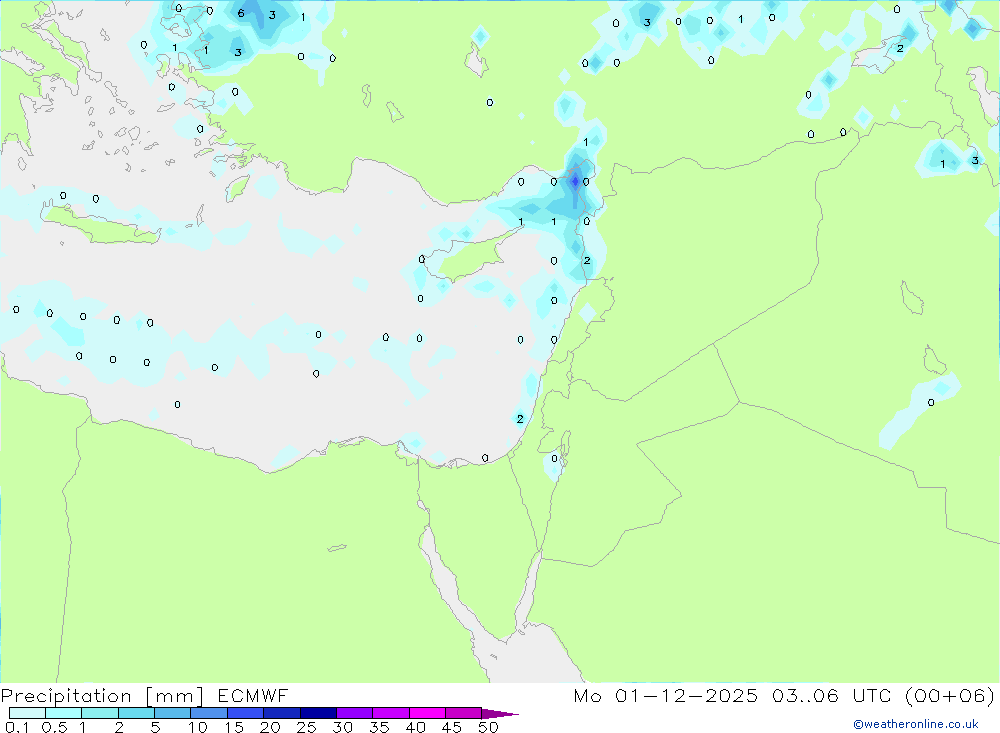Select the 0.1–0.5 mm legend color swatch

tap(27, 713)
